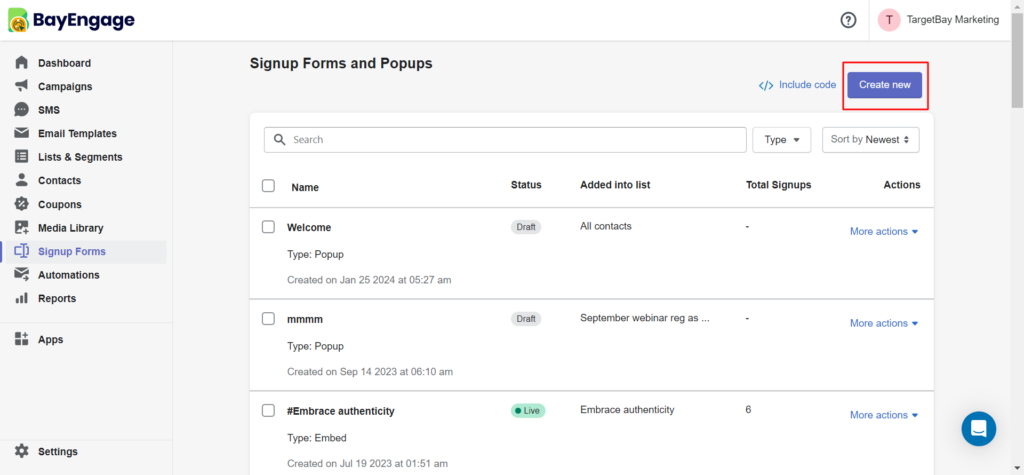
Task: Click 'September webinar reg as ...' text
Action: coord(645,318)
